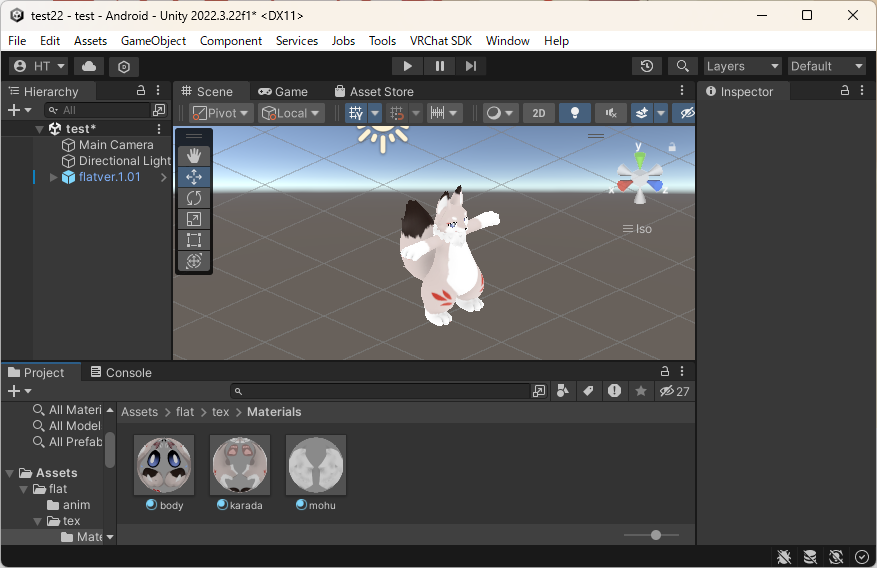
Task: Select the Hand (View) tool
Action: [194, 156]
